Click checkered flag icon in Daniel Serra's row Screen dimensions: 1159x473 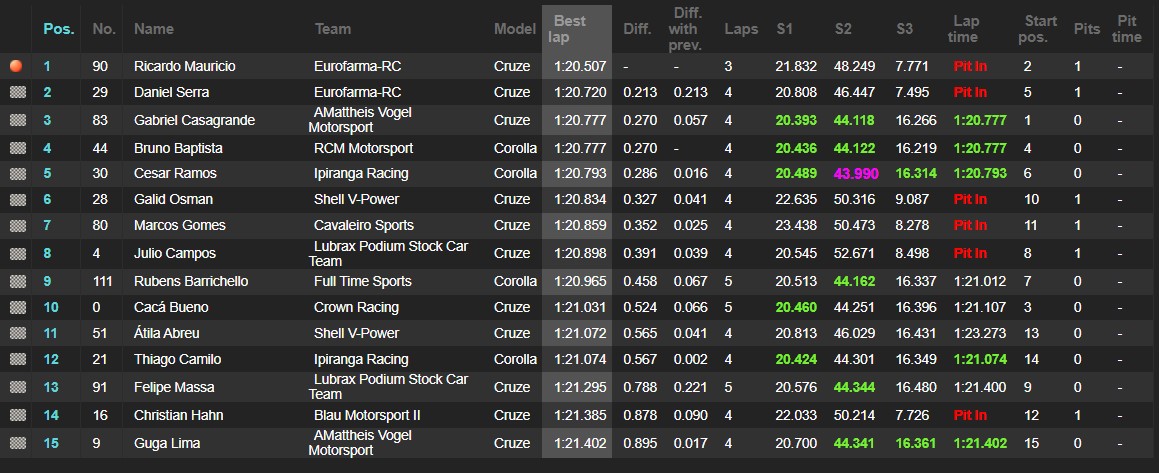(15, 92)
